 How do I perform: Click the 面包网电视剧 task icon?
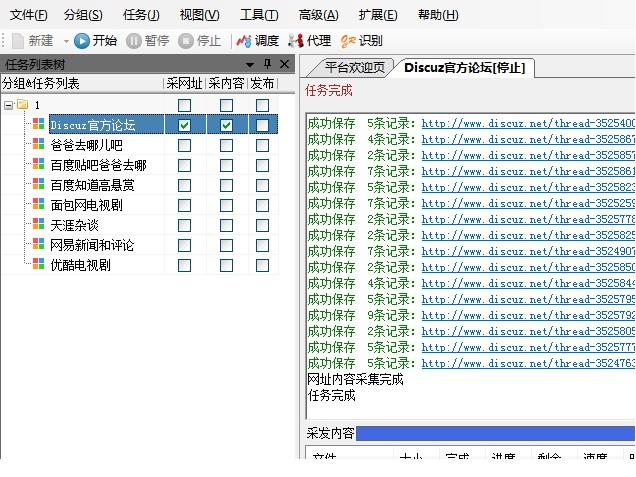39,204
